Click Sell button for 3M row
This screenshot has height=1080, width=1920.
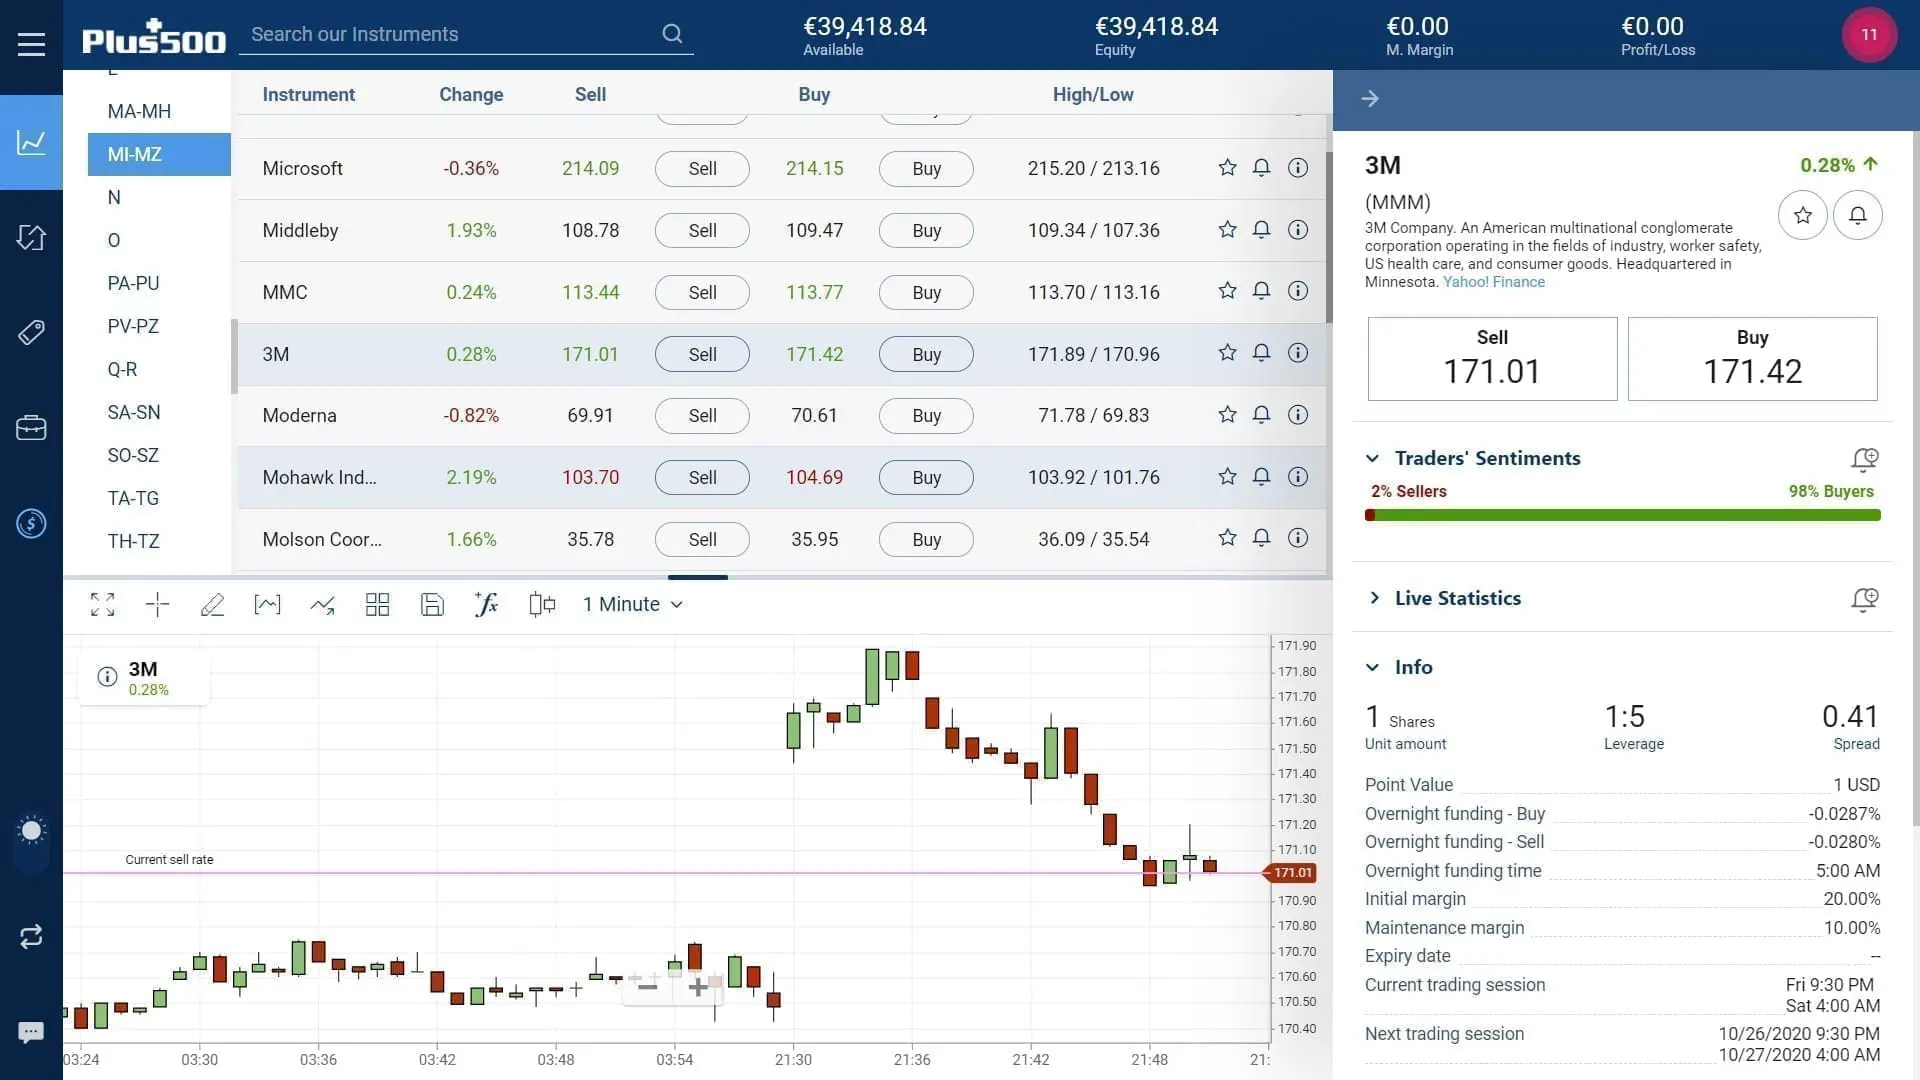[x=702, y=354]
